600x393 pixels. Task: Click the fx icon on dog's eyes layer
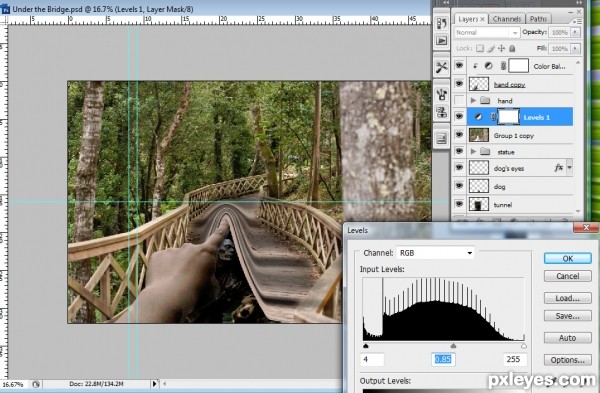559,168
